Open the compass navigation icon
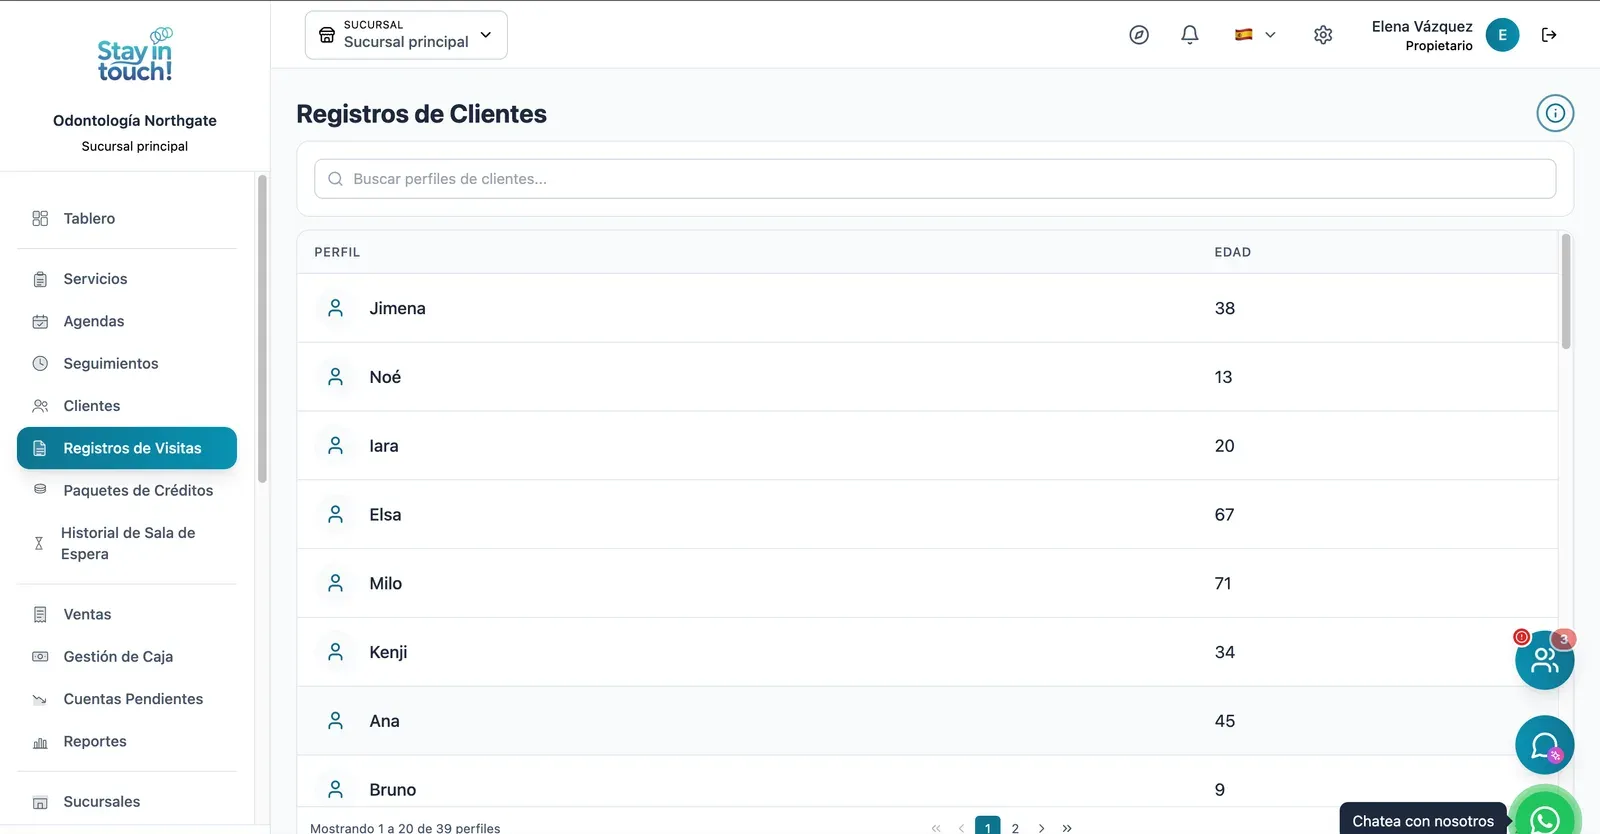Viewport: 1600px width, 834px height. tap(1139, 35)
